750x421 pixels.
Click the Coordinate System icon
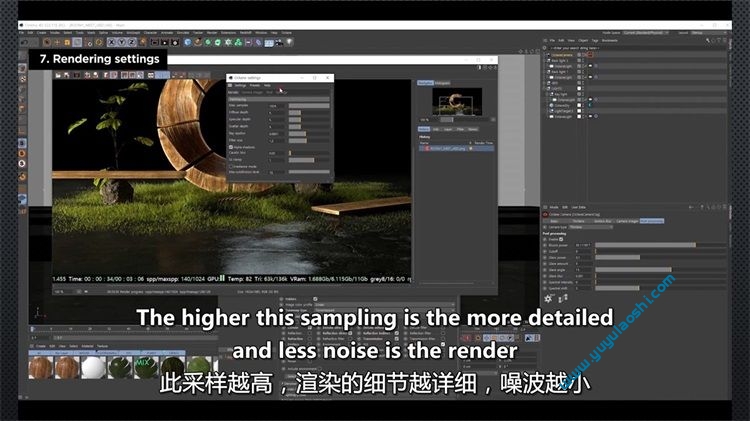(143, 42)
